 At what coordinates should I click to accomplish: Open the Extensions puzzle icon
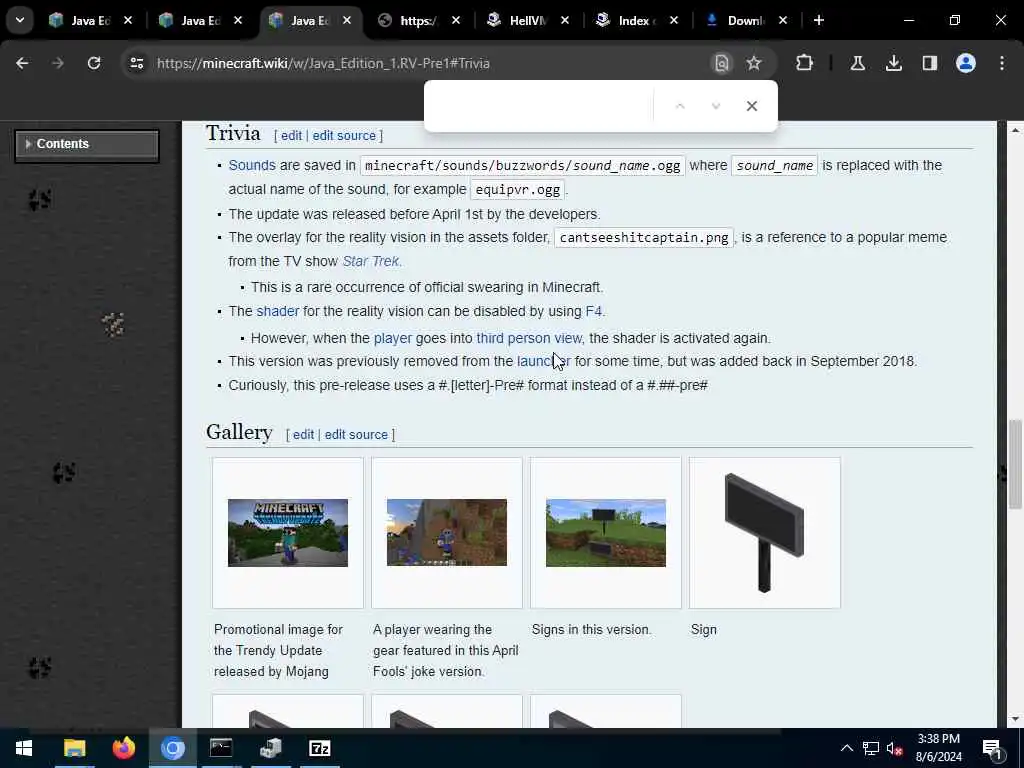coord(805,63)
